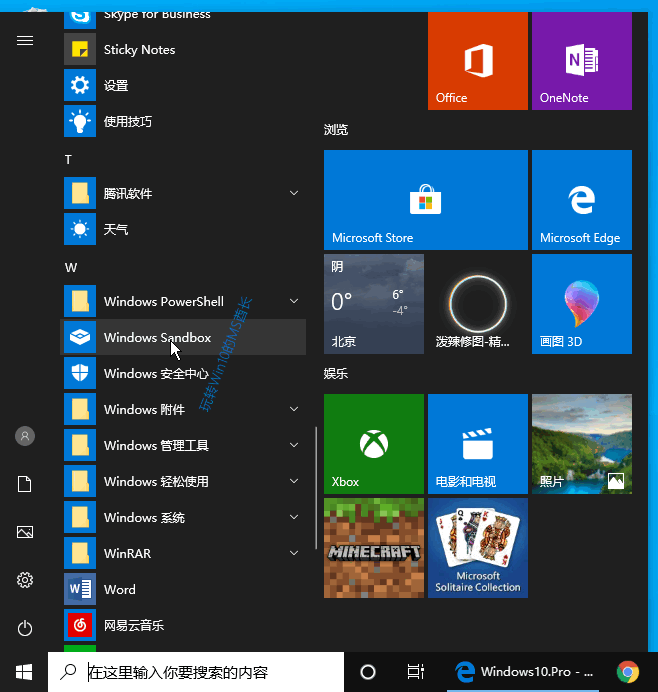Image resolution: width=658 pixels, height=692 pixels.
Task: Open the 设置 app in the list
Action: click(x=183, y=85)
